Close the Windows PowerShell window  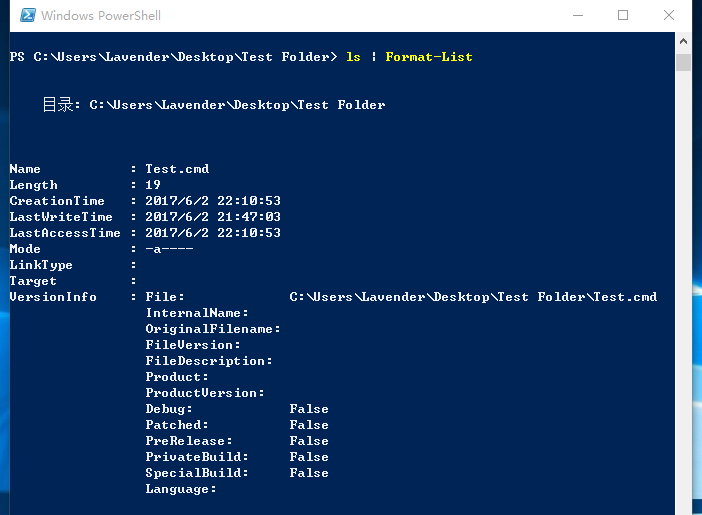pyautogui.click(x=668, y=16)
